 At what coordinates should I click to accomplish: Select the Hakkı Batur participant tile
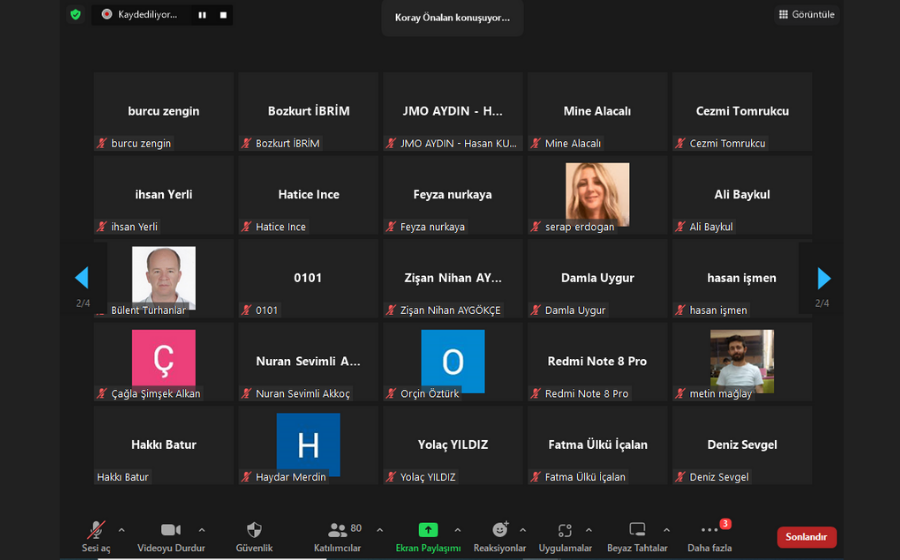tap(164, 445)
